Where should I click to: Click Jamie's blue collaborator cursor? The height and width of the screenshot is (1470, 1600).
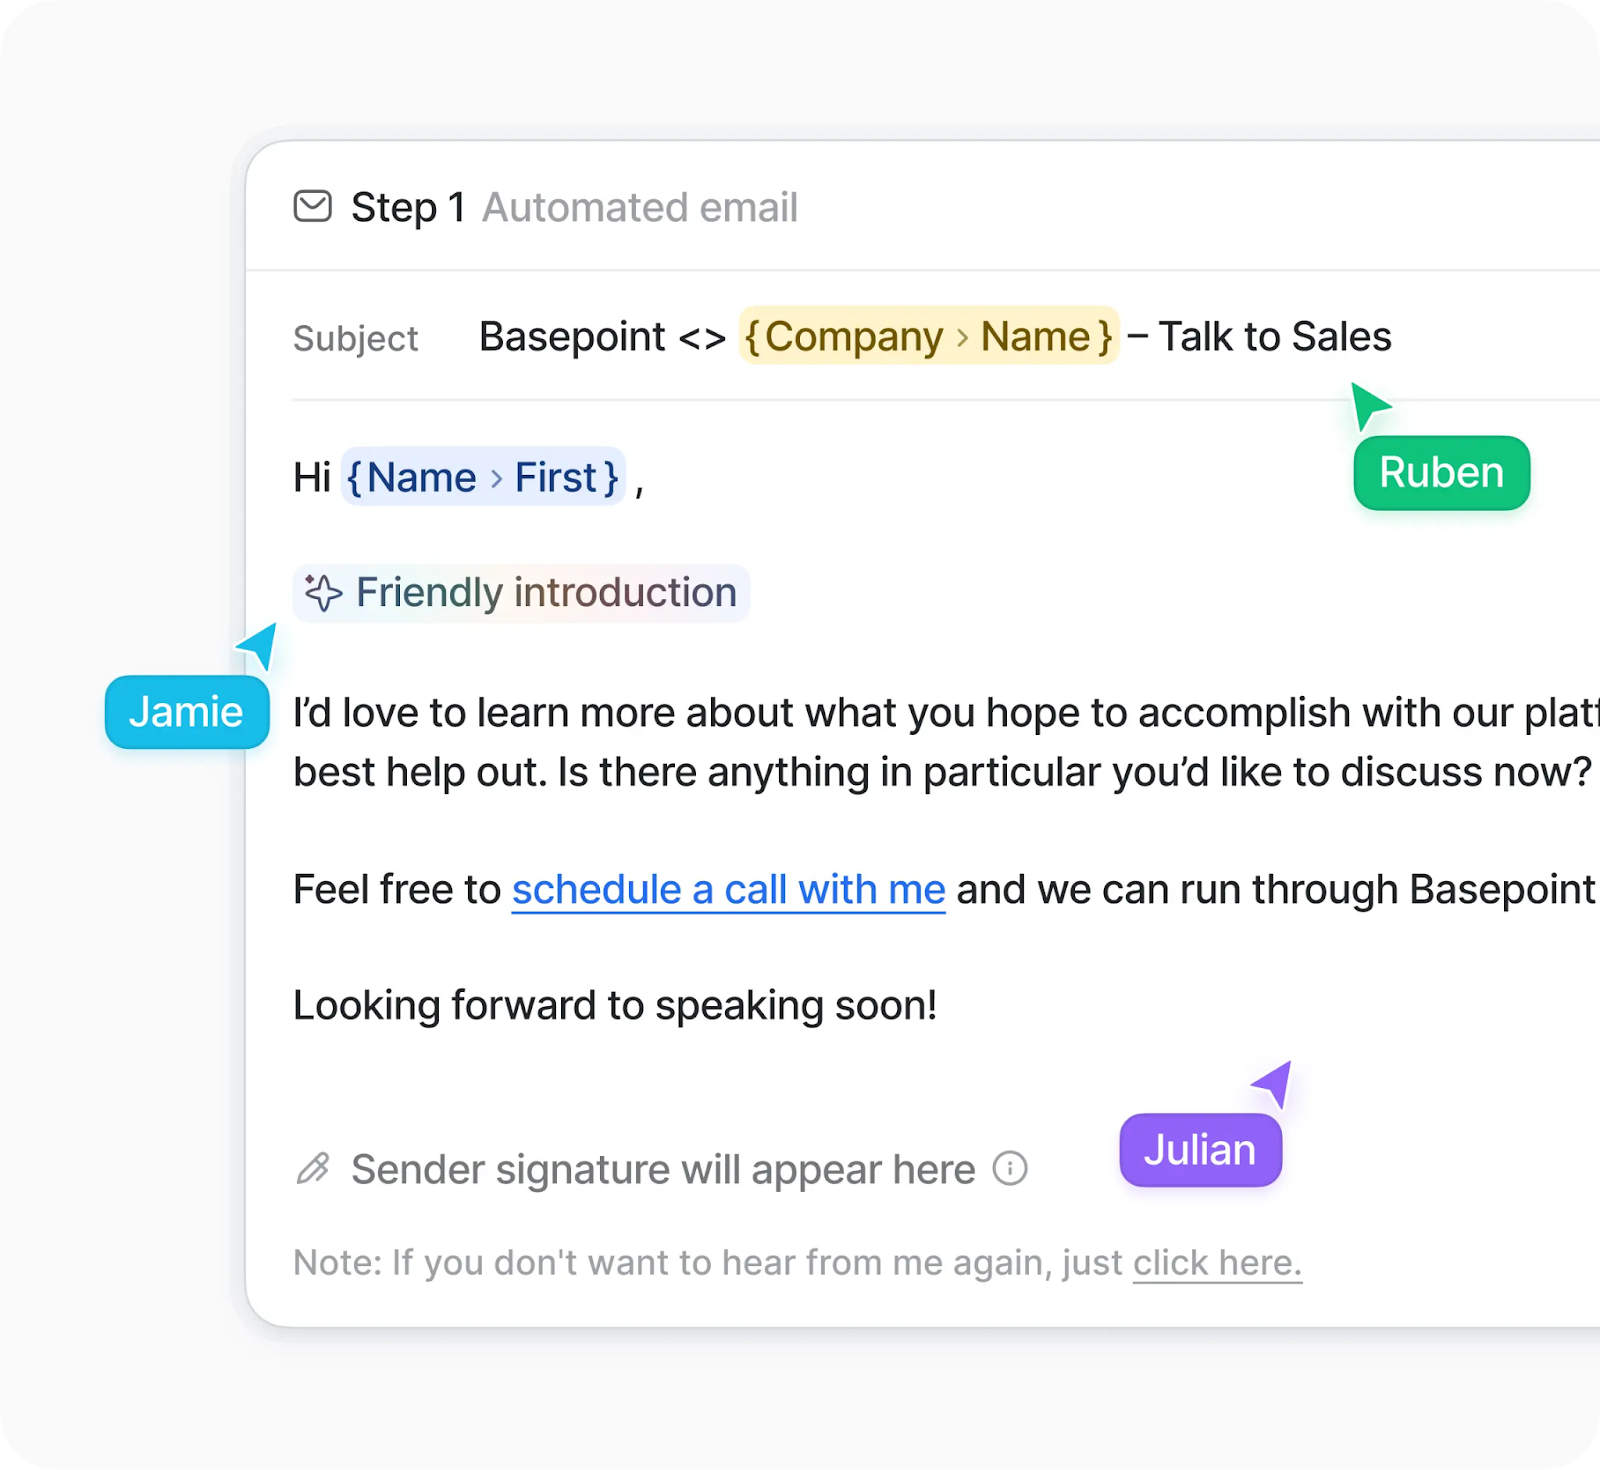[x=258, y=645]
